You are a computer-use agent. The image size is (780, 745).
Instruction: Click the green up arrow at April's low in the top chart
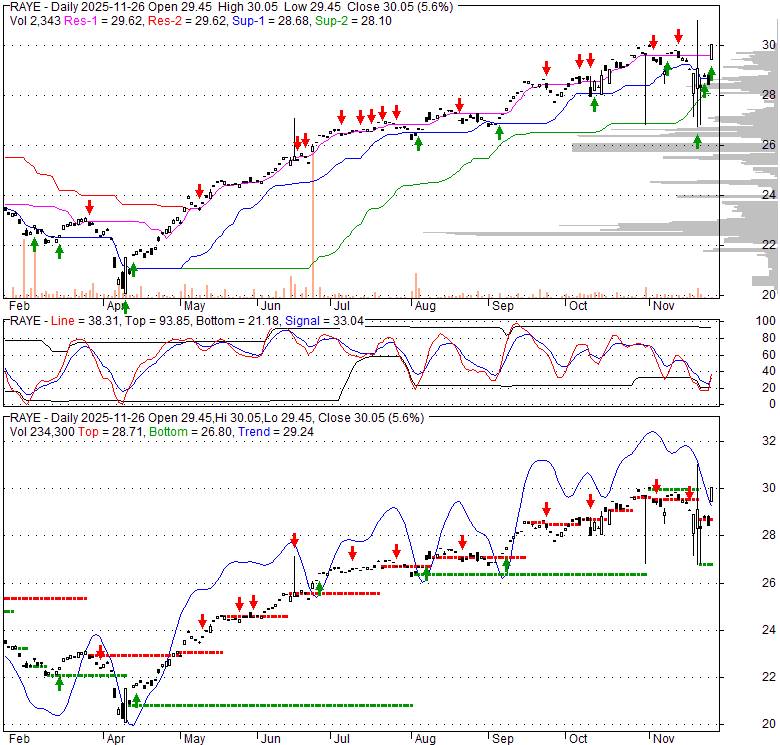click(x=125, y=280)
